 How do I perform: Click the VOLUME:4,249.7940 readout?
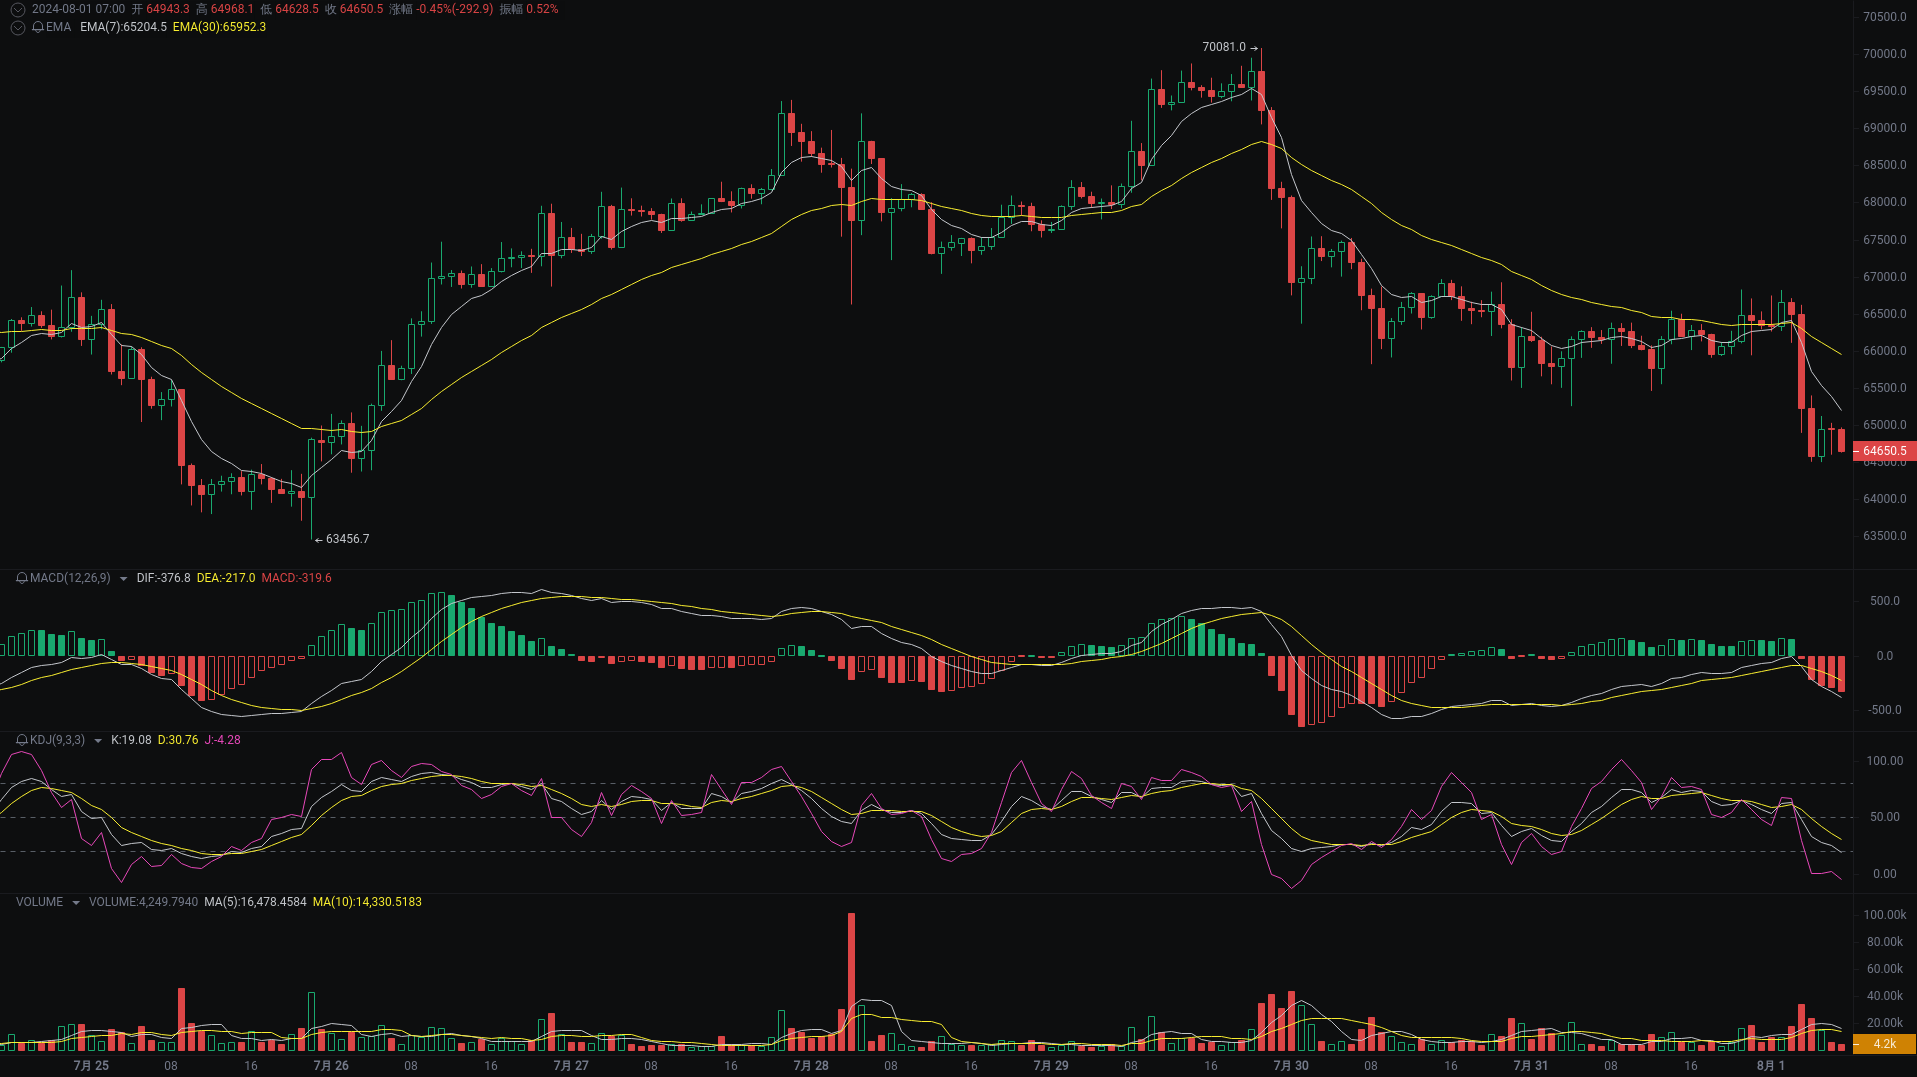coord(143,902)
